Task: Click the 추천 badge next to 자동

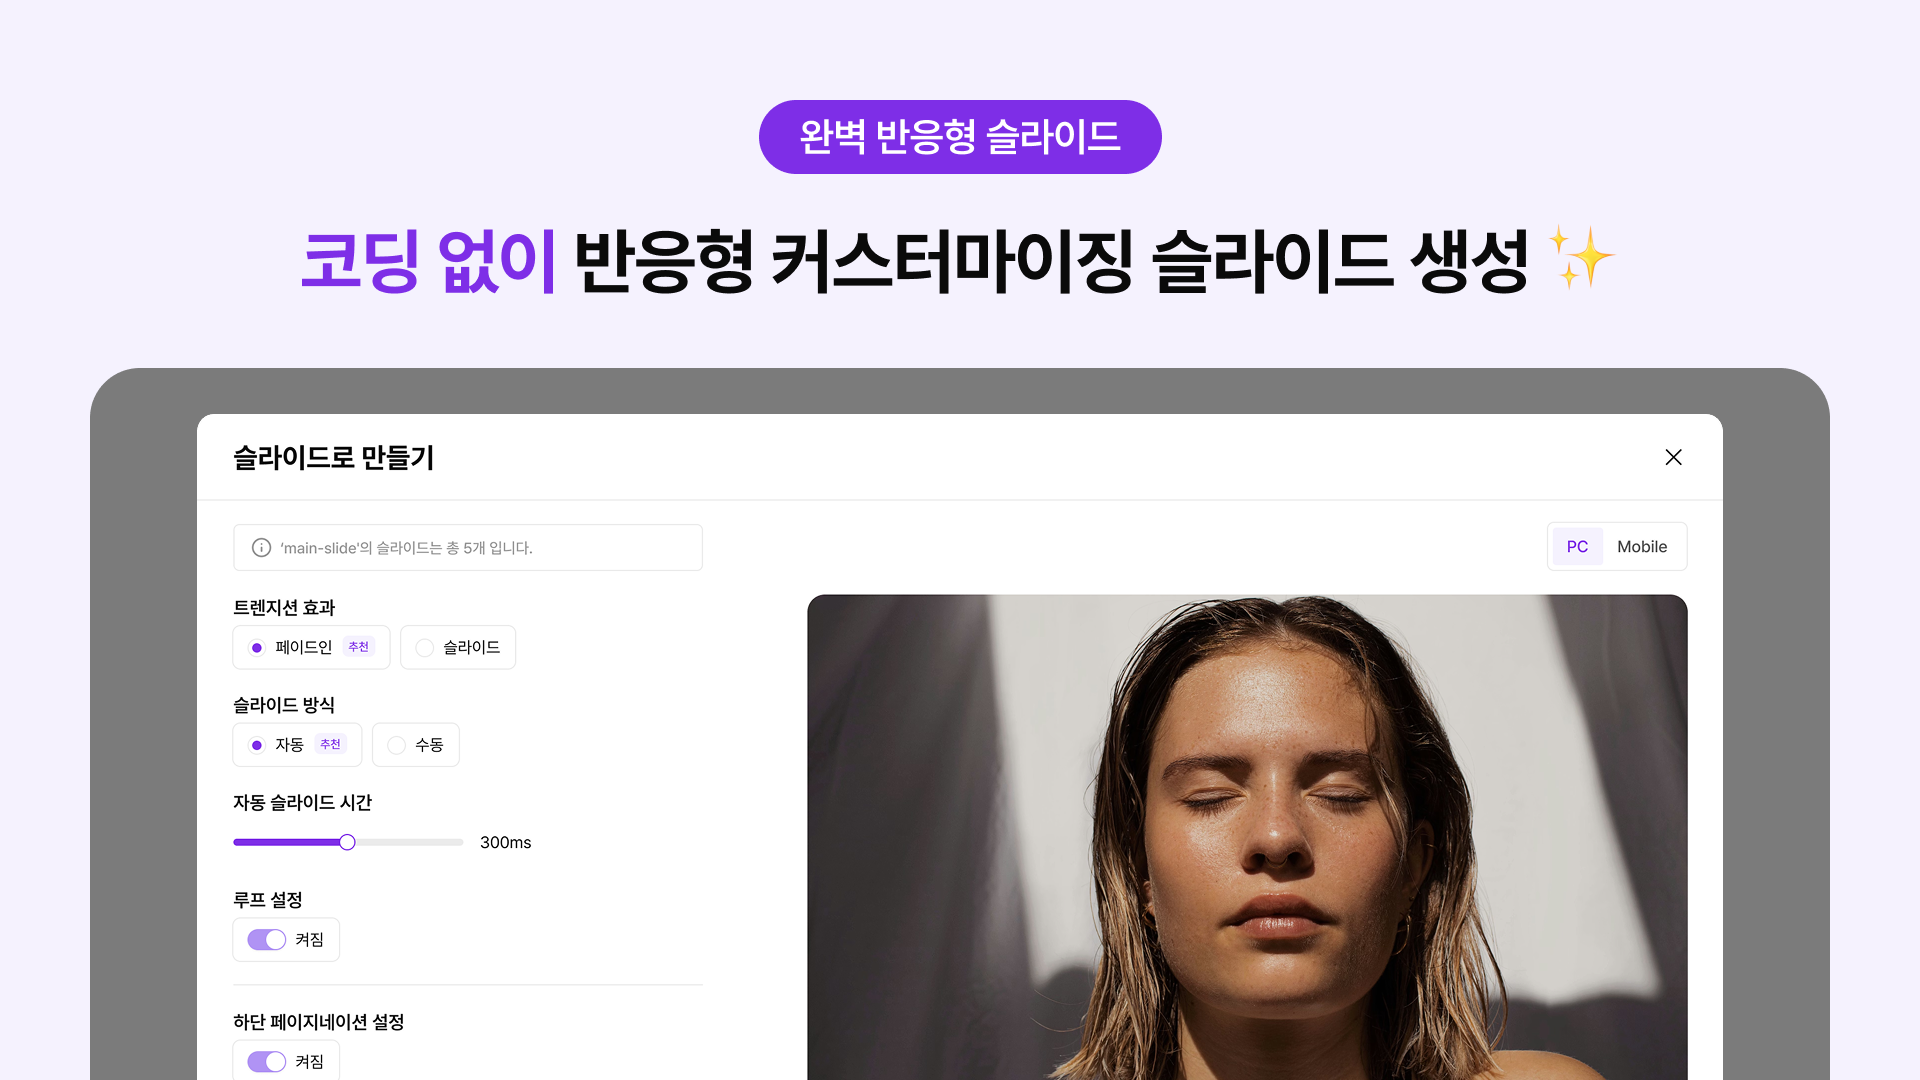Action: 330,744
